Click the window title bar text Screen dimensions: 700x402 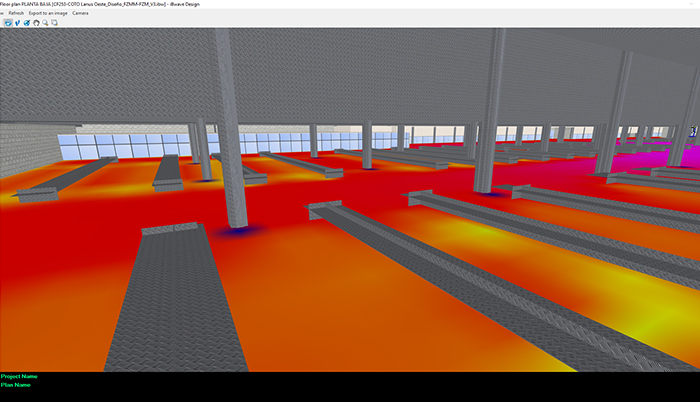click(120, 4)
